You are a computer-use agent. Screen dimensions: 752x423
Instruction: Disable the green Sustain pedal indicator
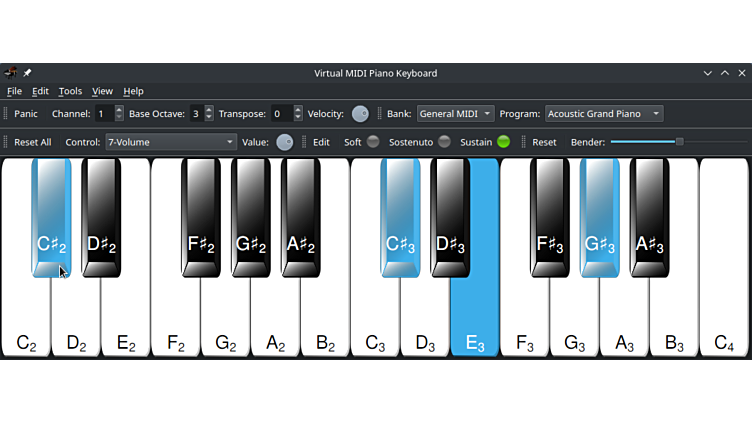pyautogui.click(x=503, y=142)
